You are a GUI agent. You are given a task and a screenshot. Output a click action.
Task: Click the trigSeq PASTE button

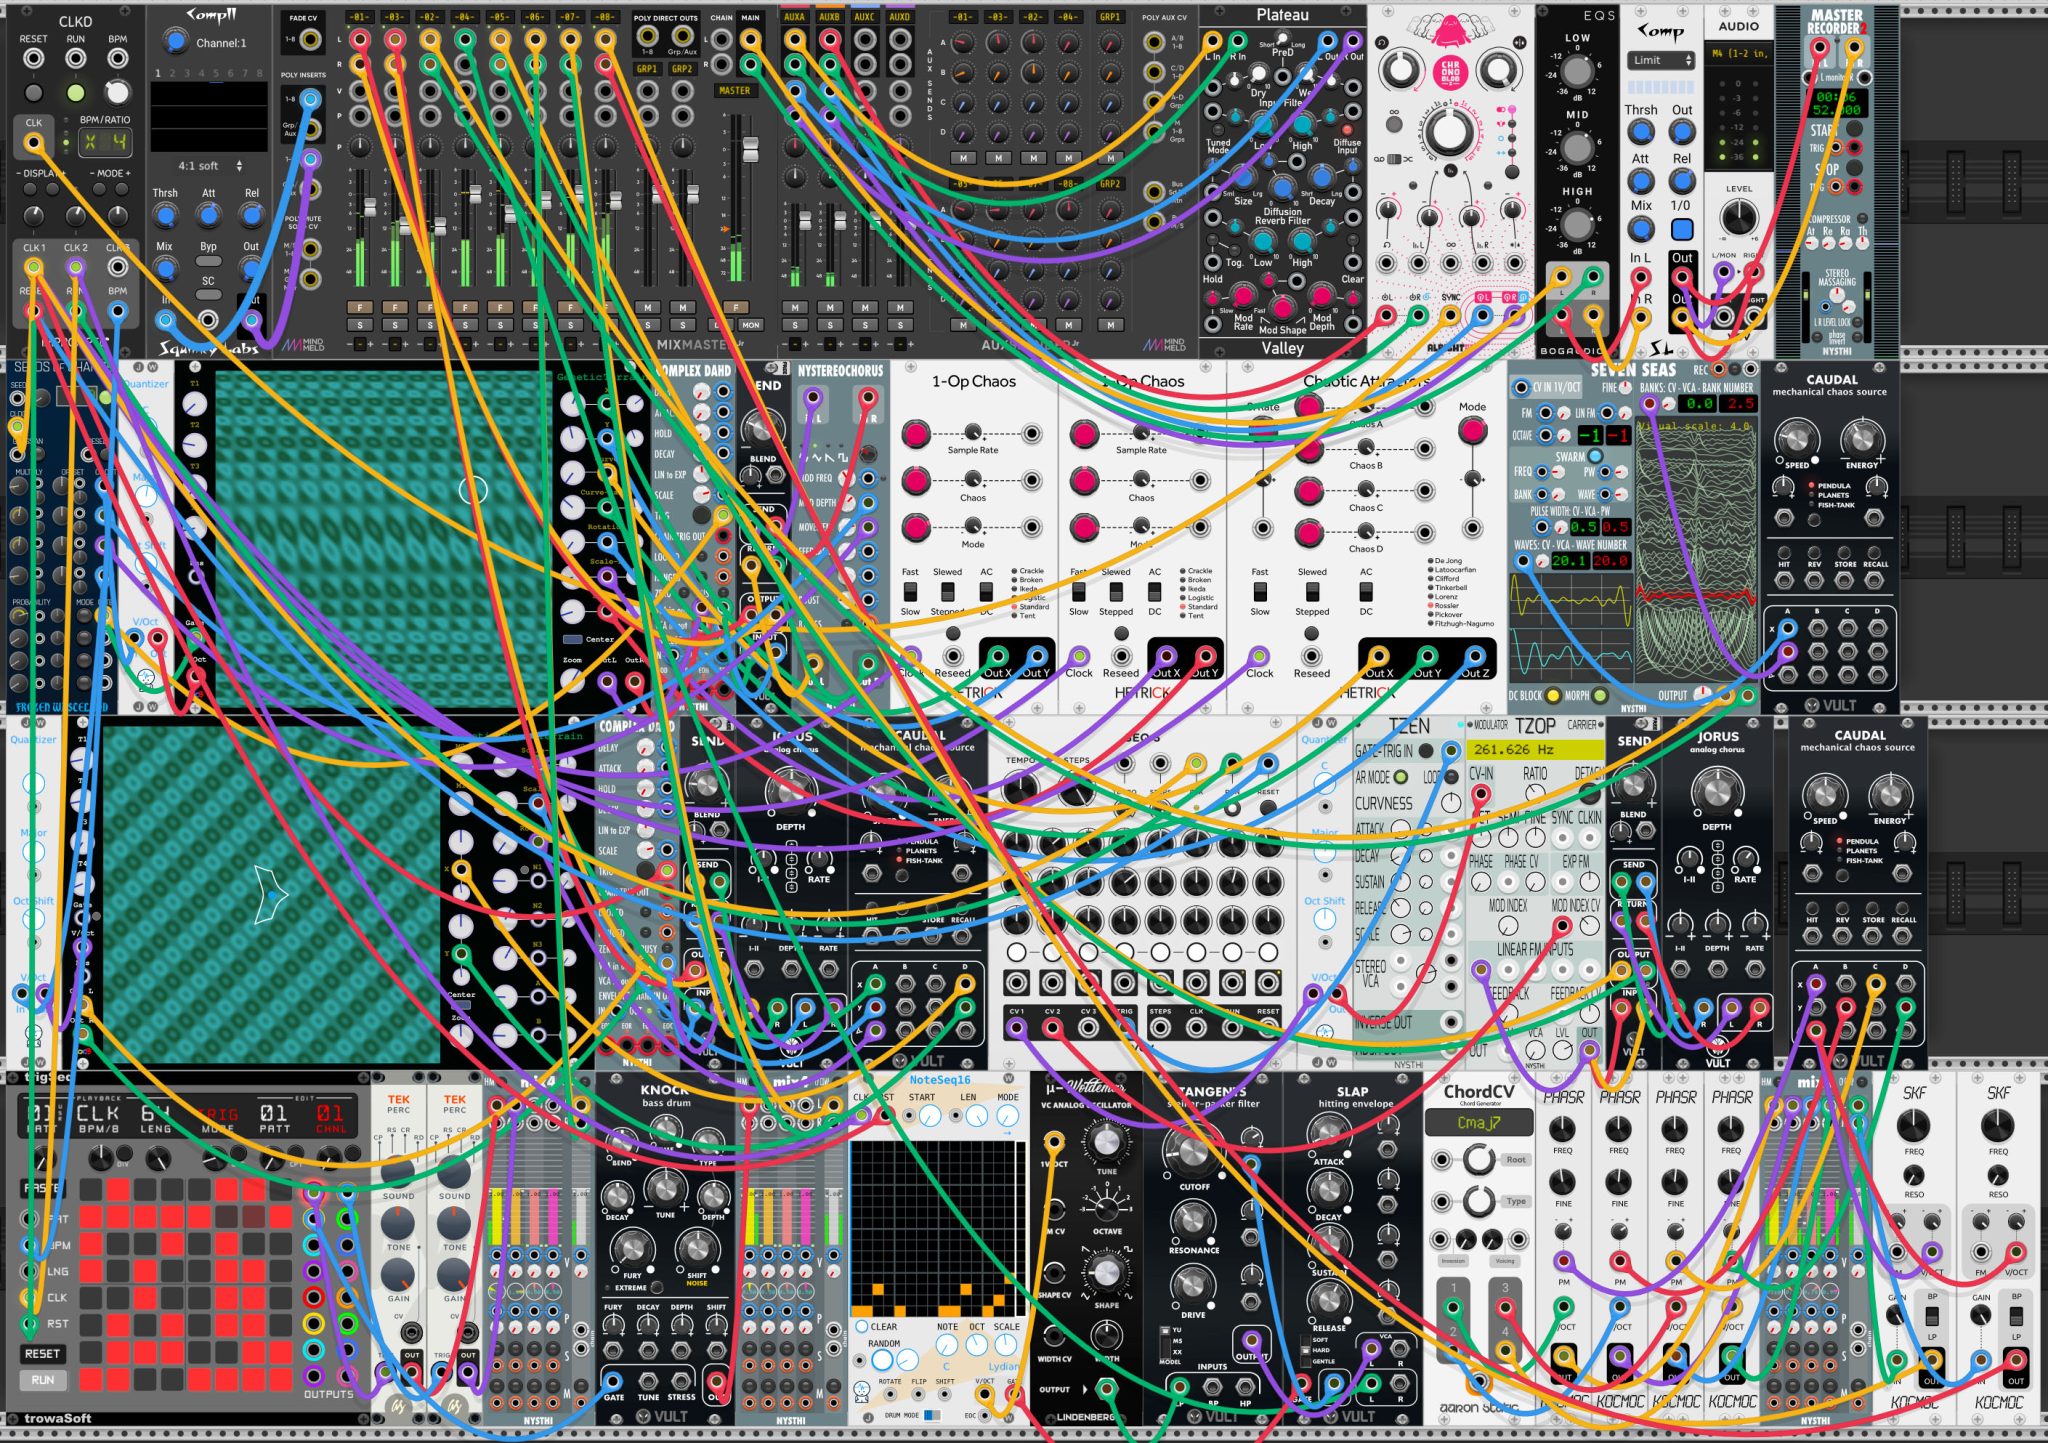42,1188
